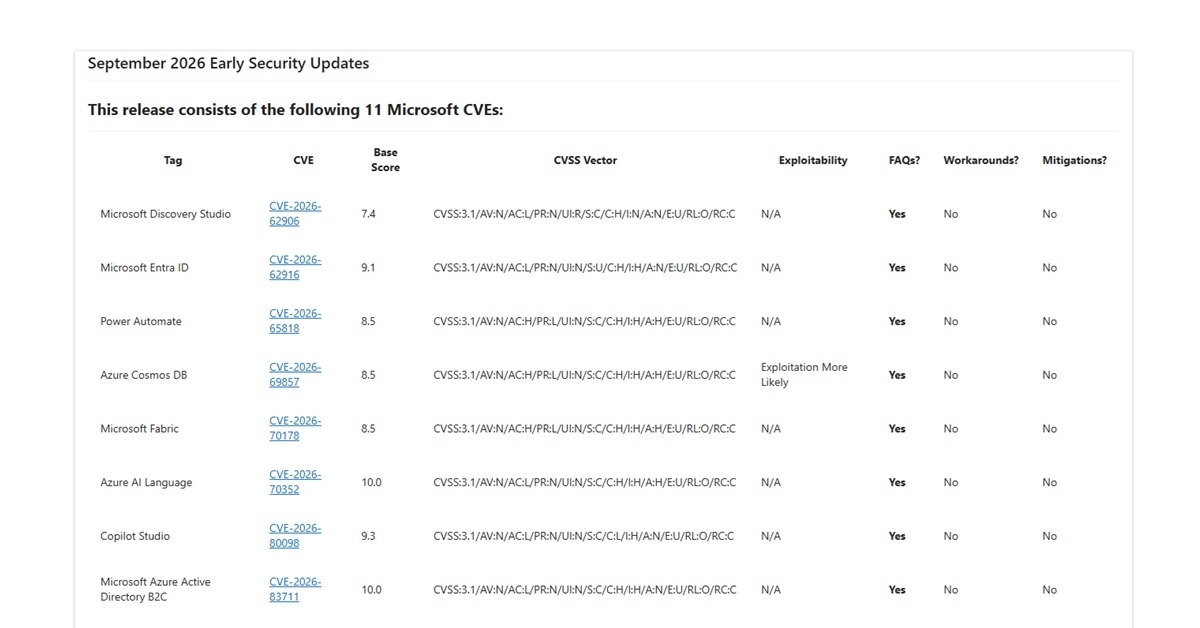The image size is (1200, 628).
Task: Open the CVE-2026-80098 link
Action: 295,536
